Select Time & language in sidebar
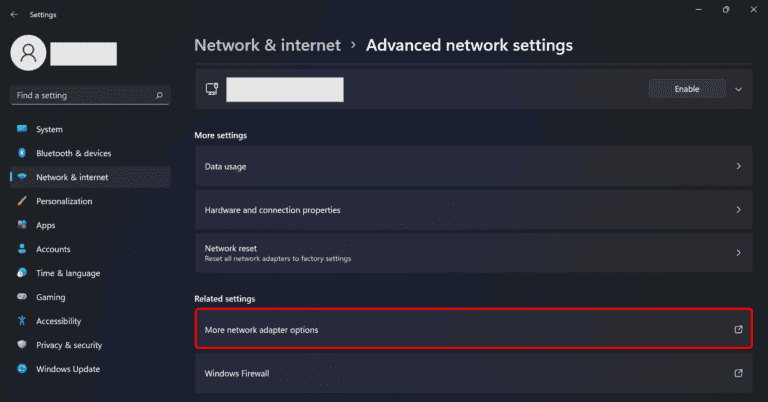This screenshot has width=768, height=402. pyautogui.click(x=68, y=273)
